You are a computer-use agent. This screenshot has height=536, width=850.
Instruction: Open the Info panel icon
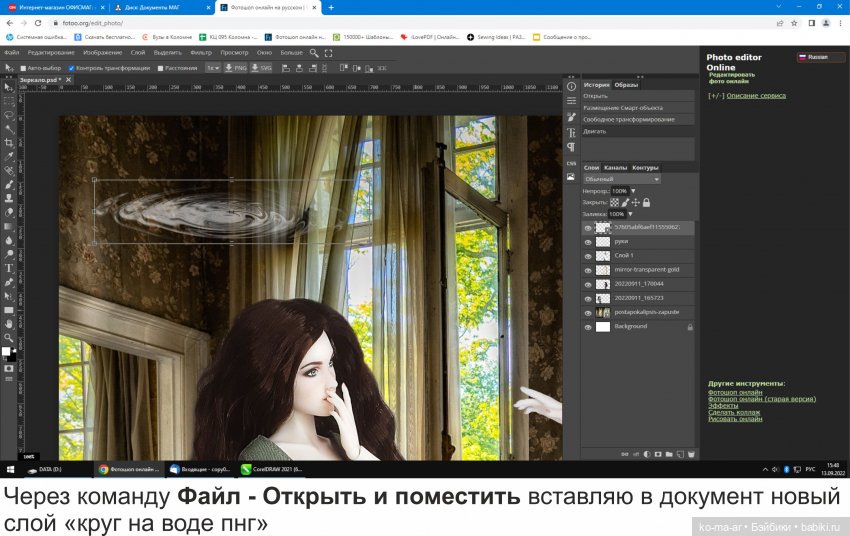[x=571, y=87]
